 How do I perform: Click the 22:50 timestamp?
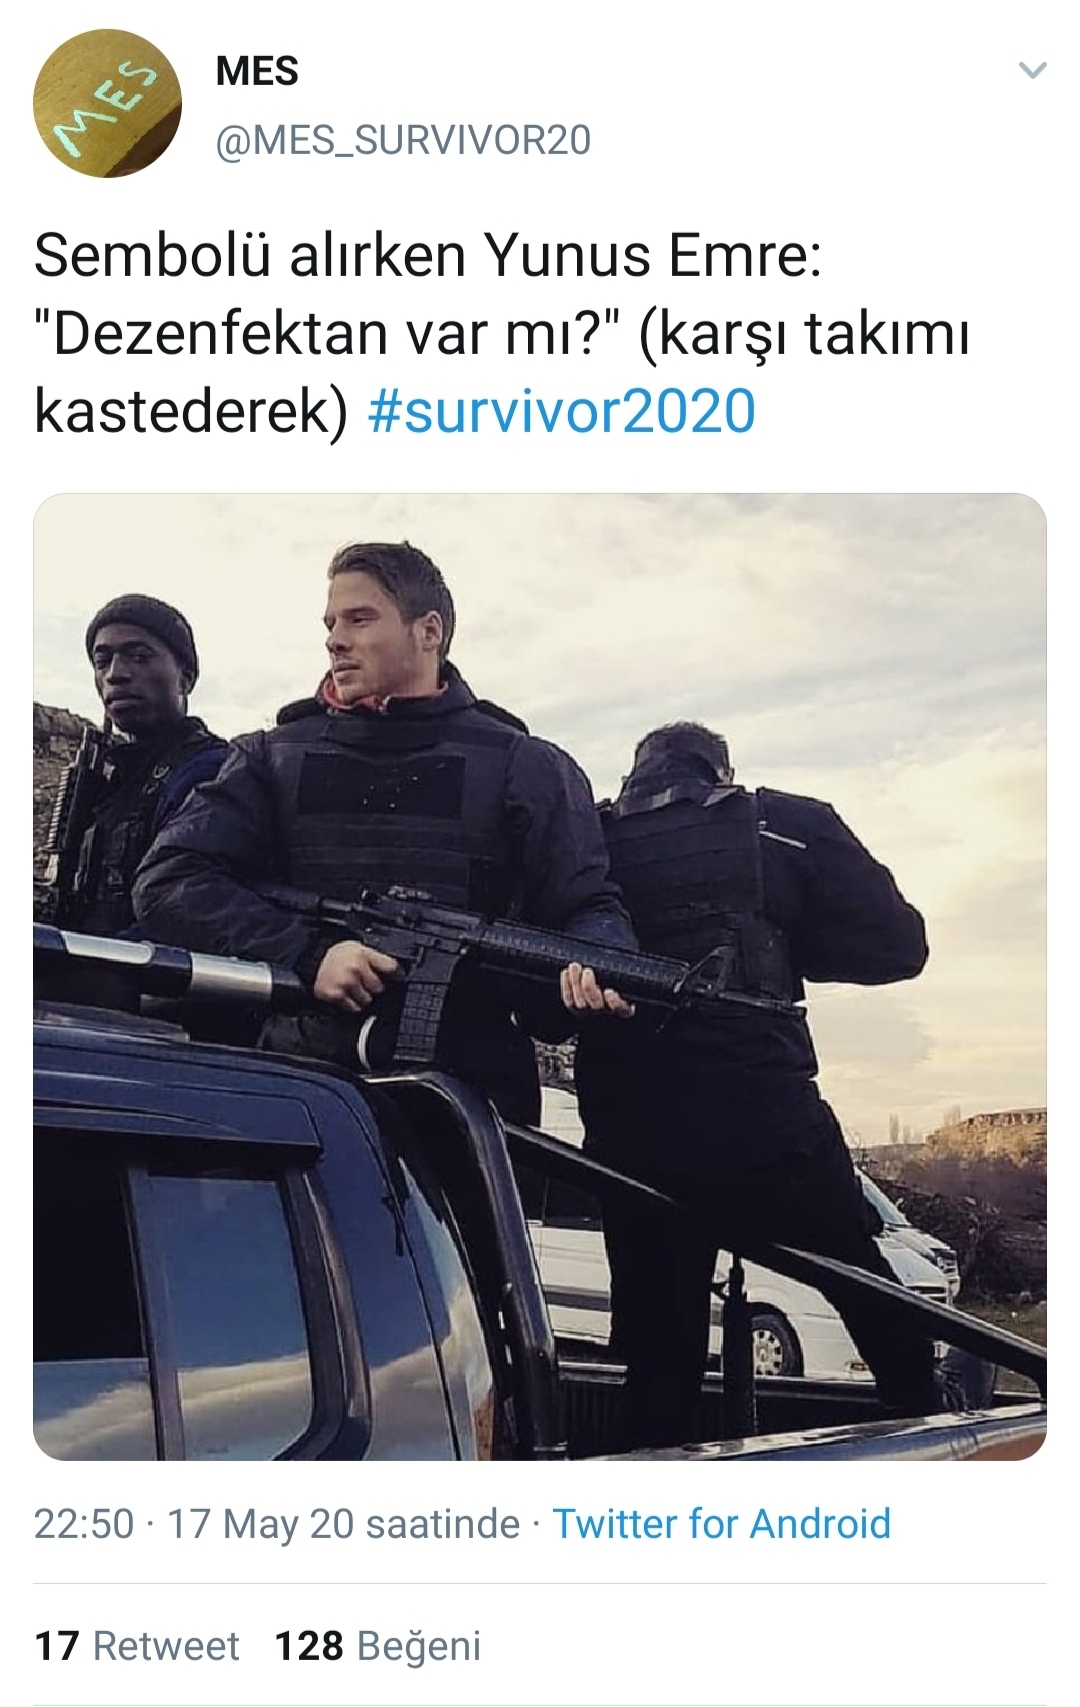point(84,1524)
